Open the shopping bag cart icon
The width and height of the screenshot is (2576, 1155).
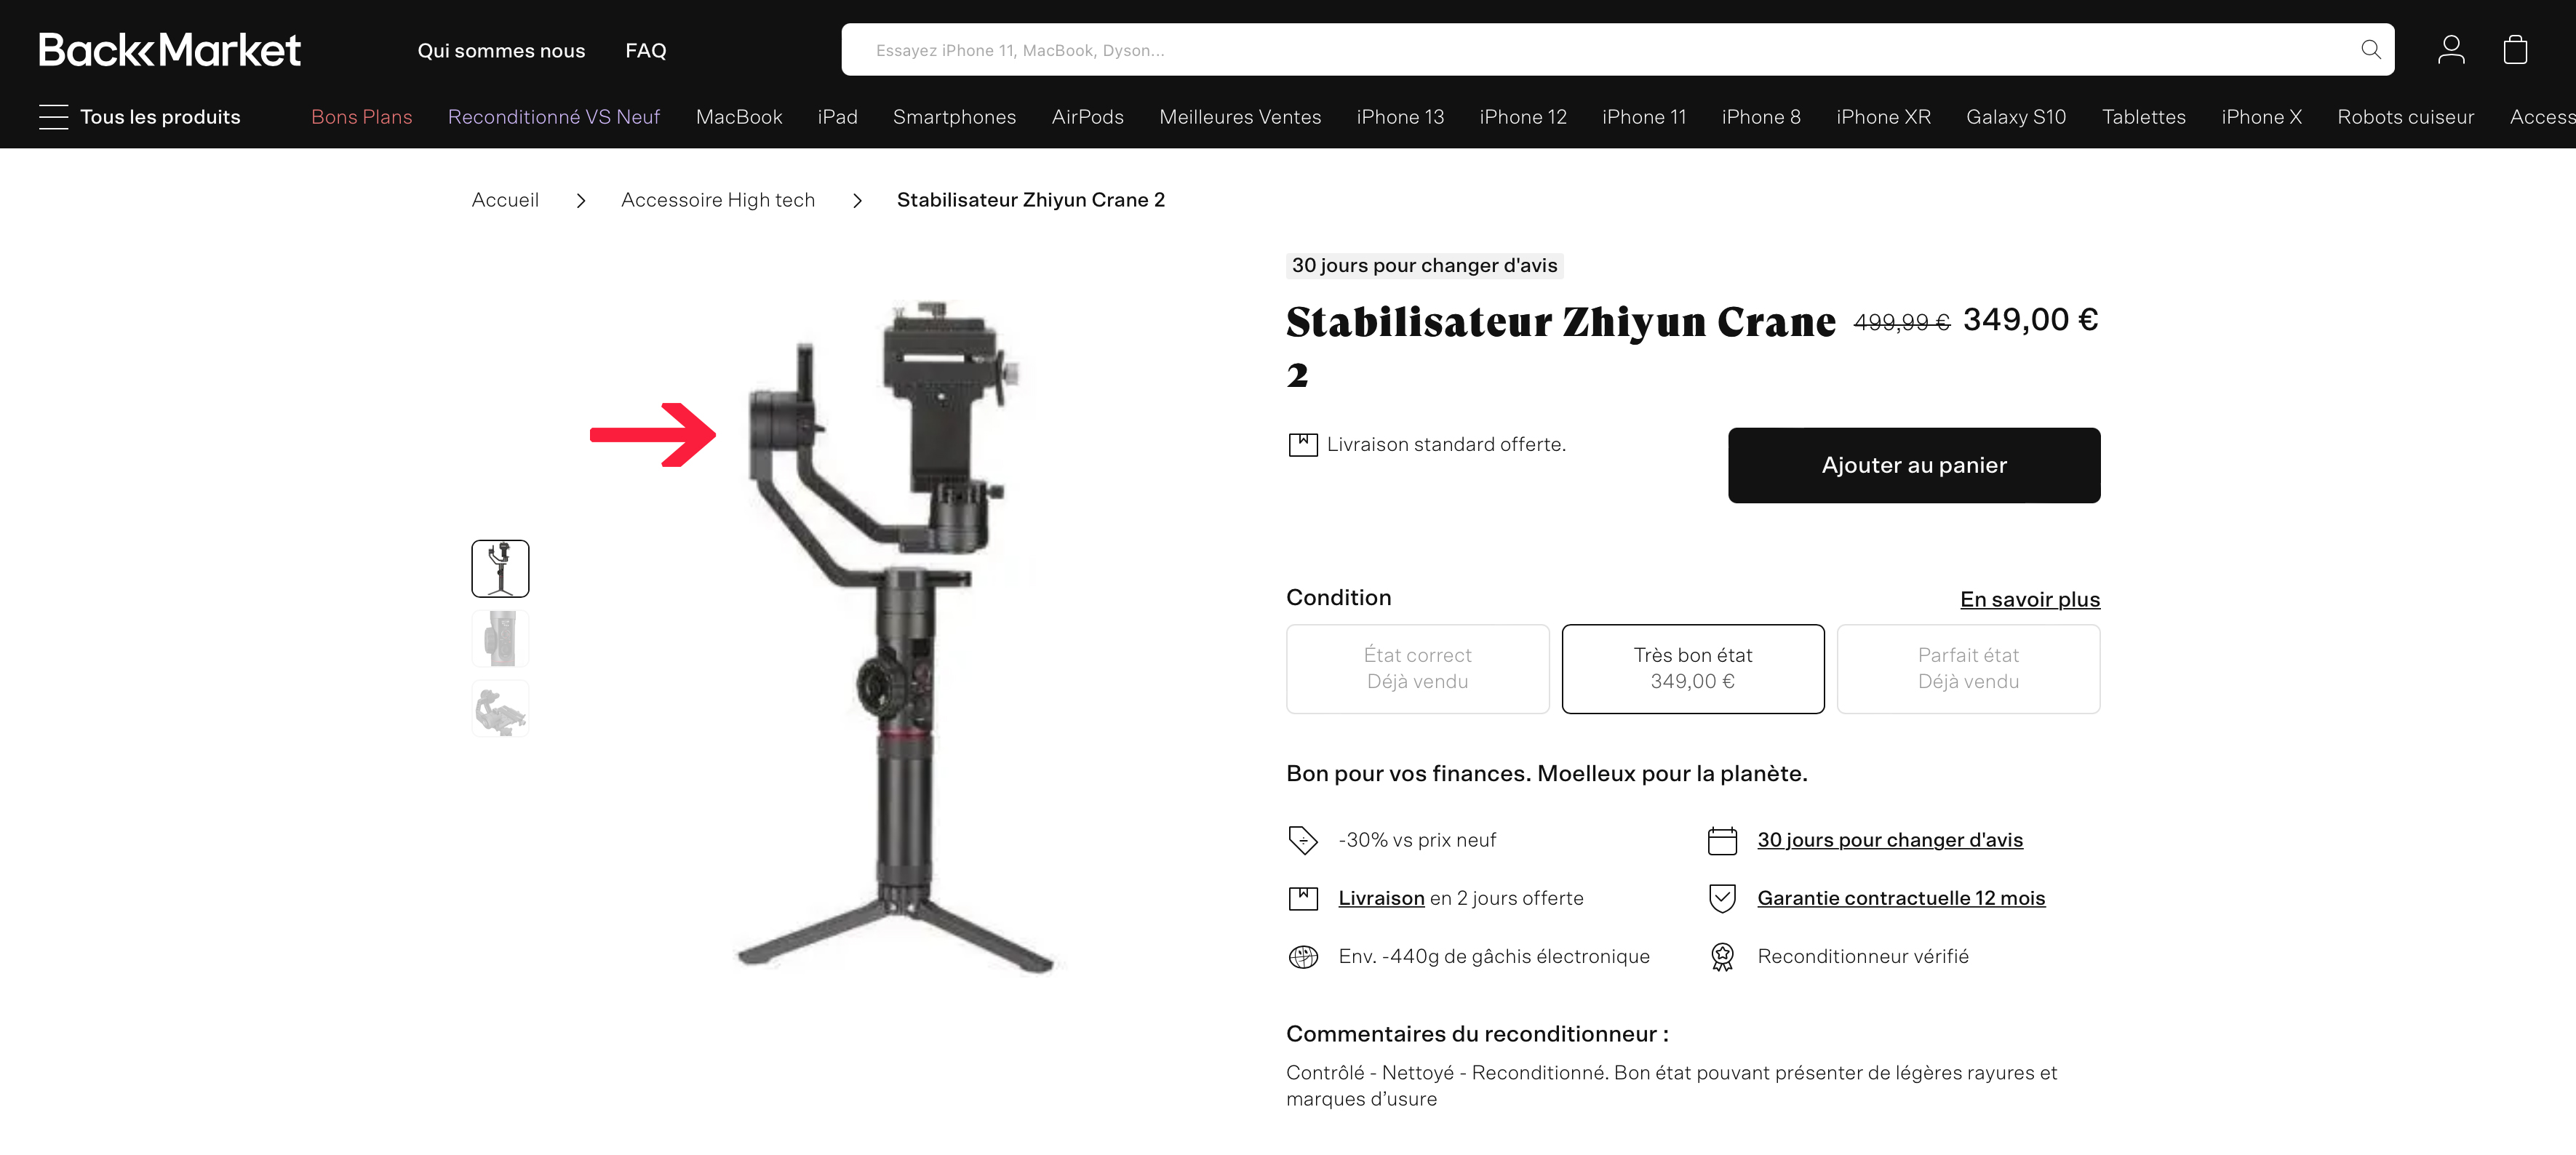2515,49
